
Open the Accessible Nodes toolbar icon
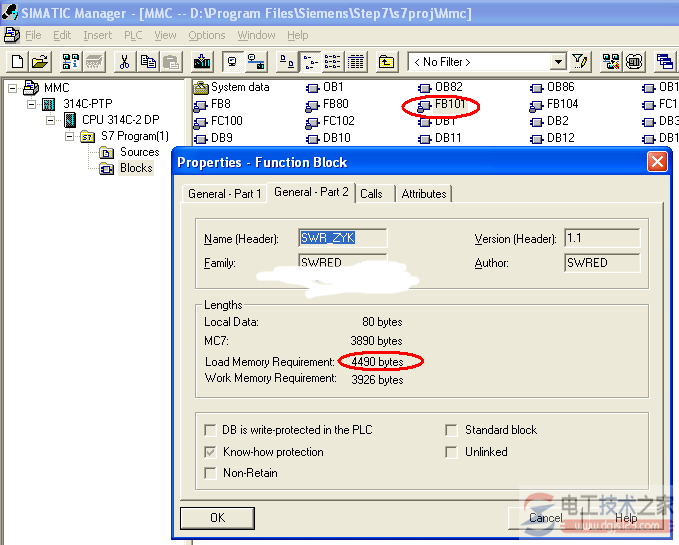(x=71, y=62)
